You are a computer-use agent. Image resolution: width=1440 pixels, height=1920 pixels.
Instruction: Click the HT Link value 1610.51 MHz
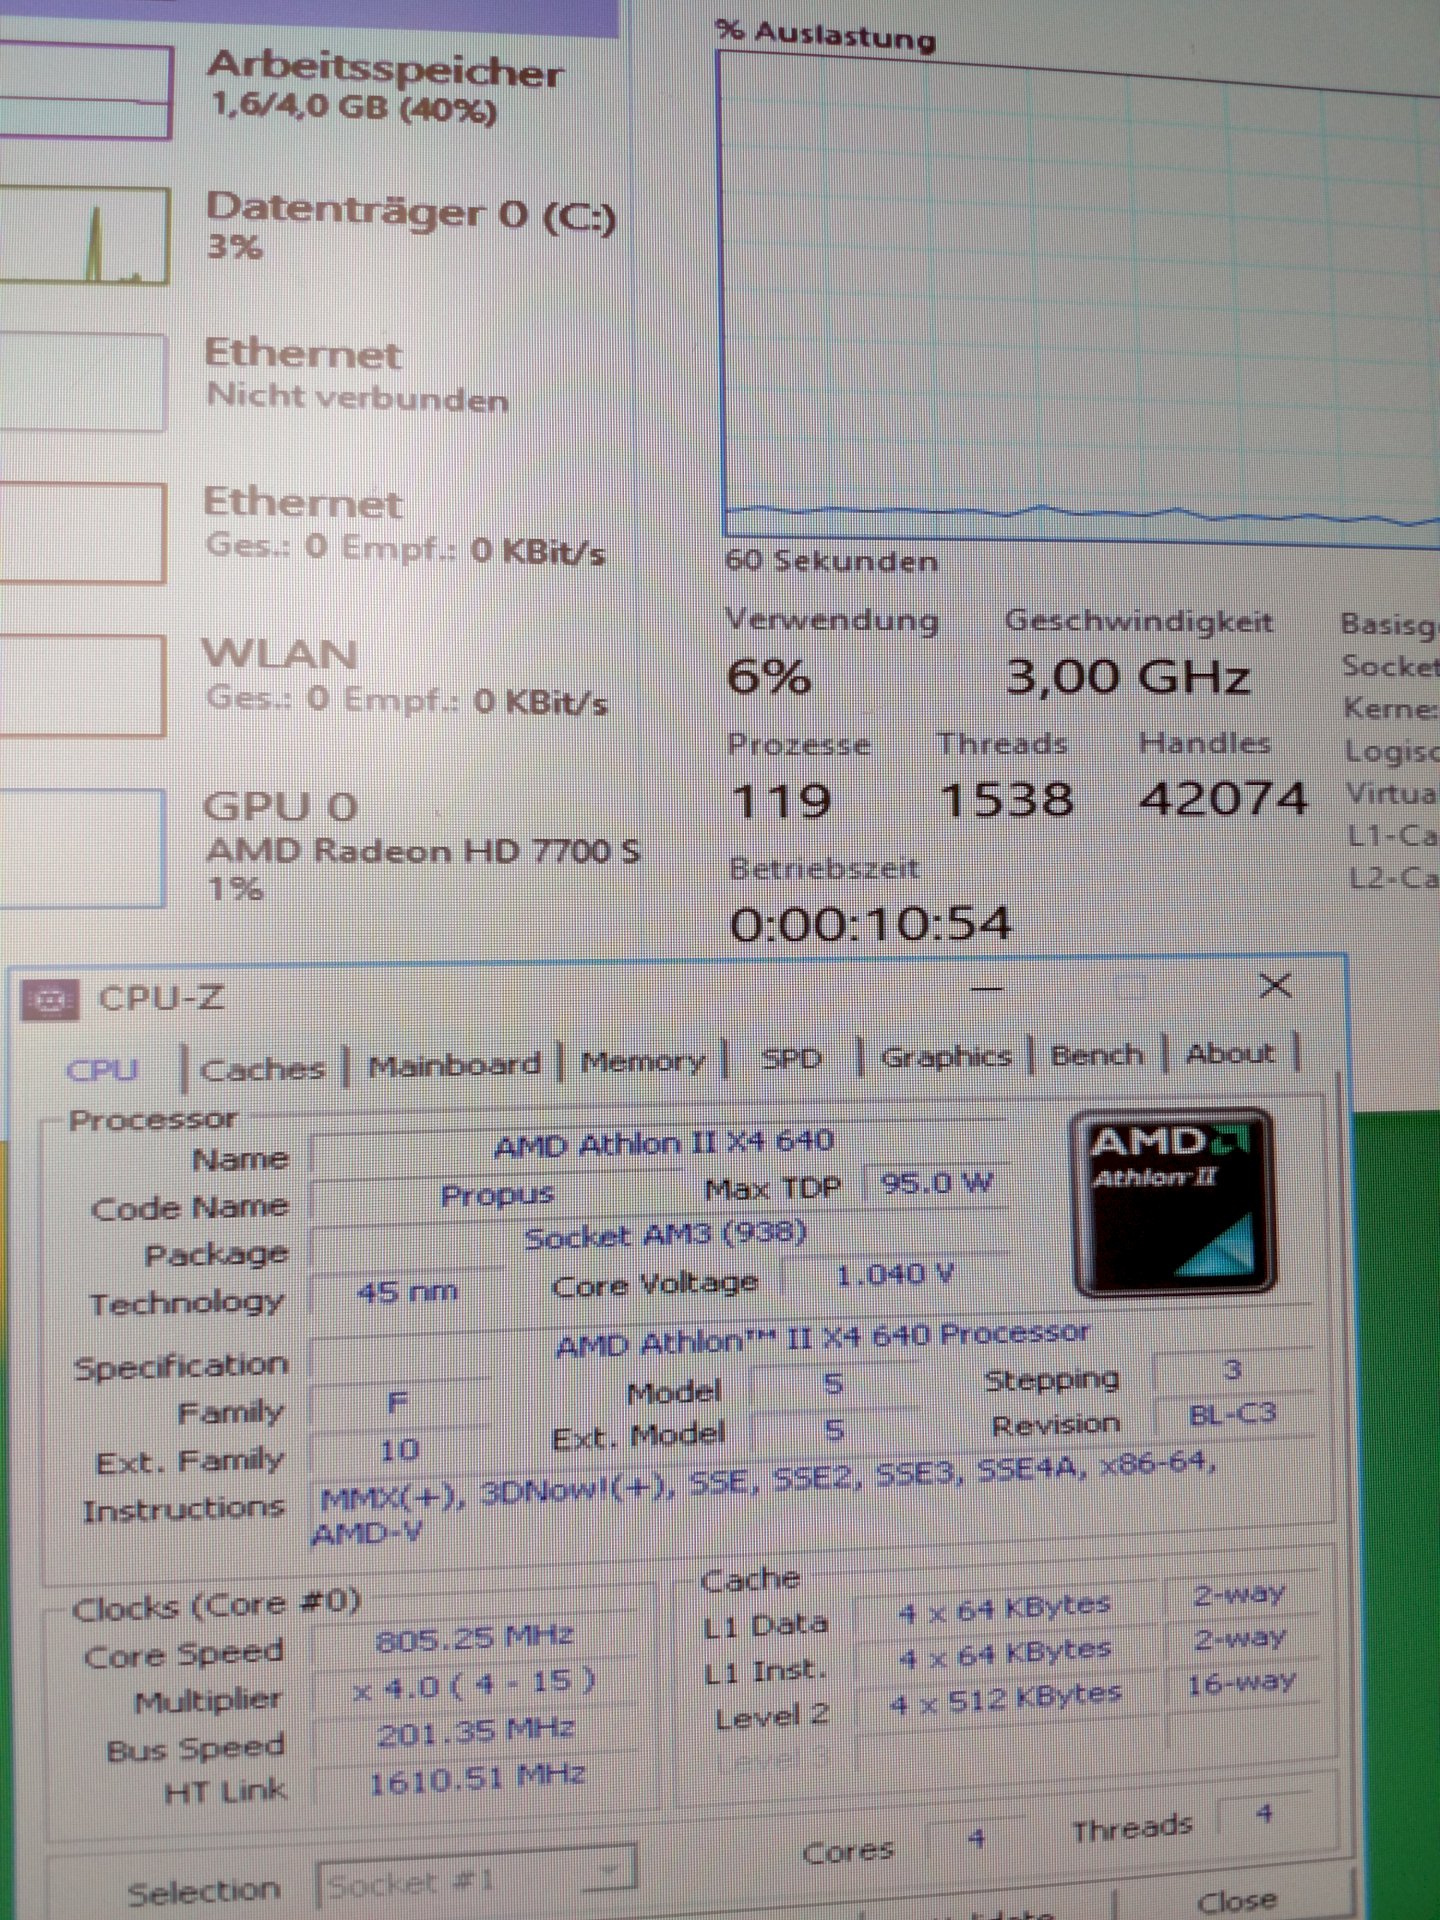click(x=477, y=1780)
